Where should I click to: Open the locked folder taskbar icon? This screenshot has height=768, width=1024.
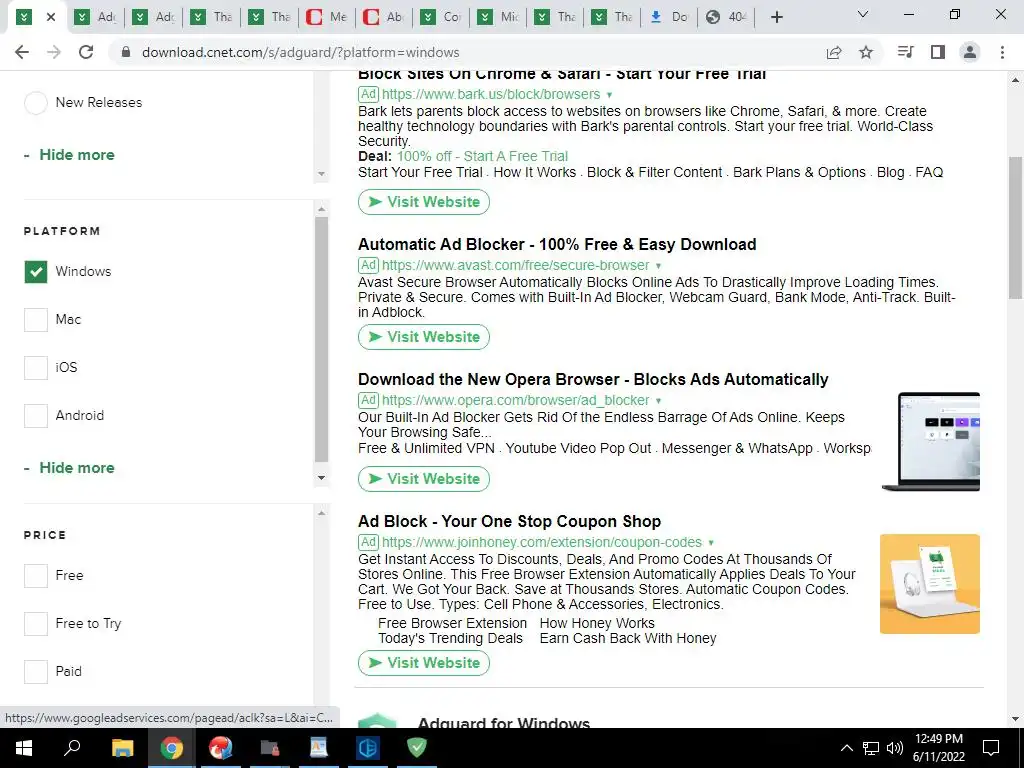coord(270,748)
